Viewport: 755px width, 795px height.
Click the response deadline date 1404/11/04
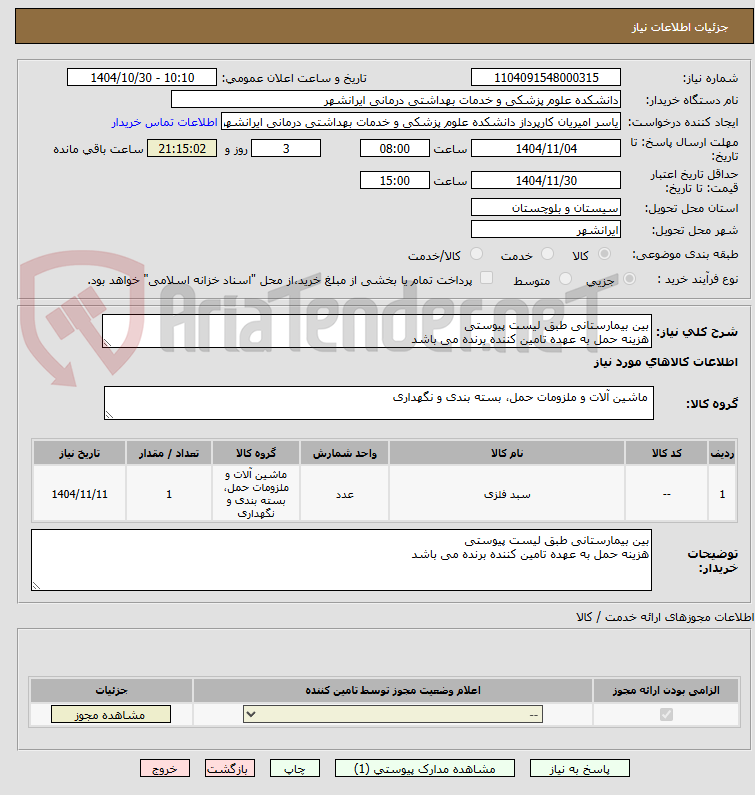[x=546, y=149]
